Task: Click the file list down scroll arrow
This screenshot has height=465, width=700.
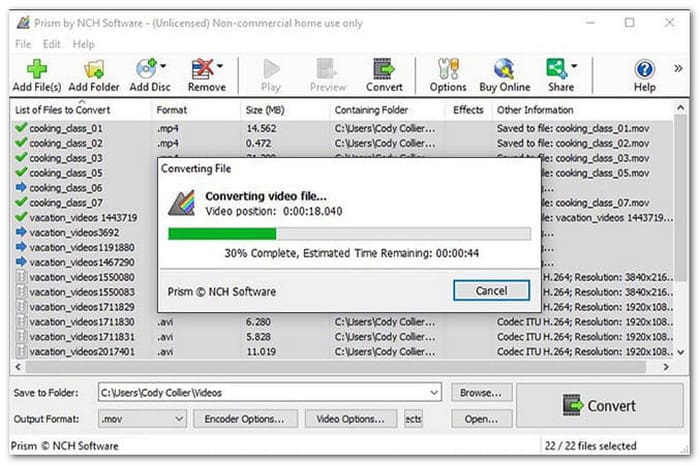Action: pos(680,352)
